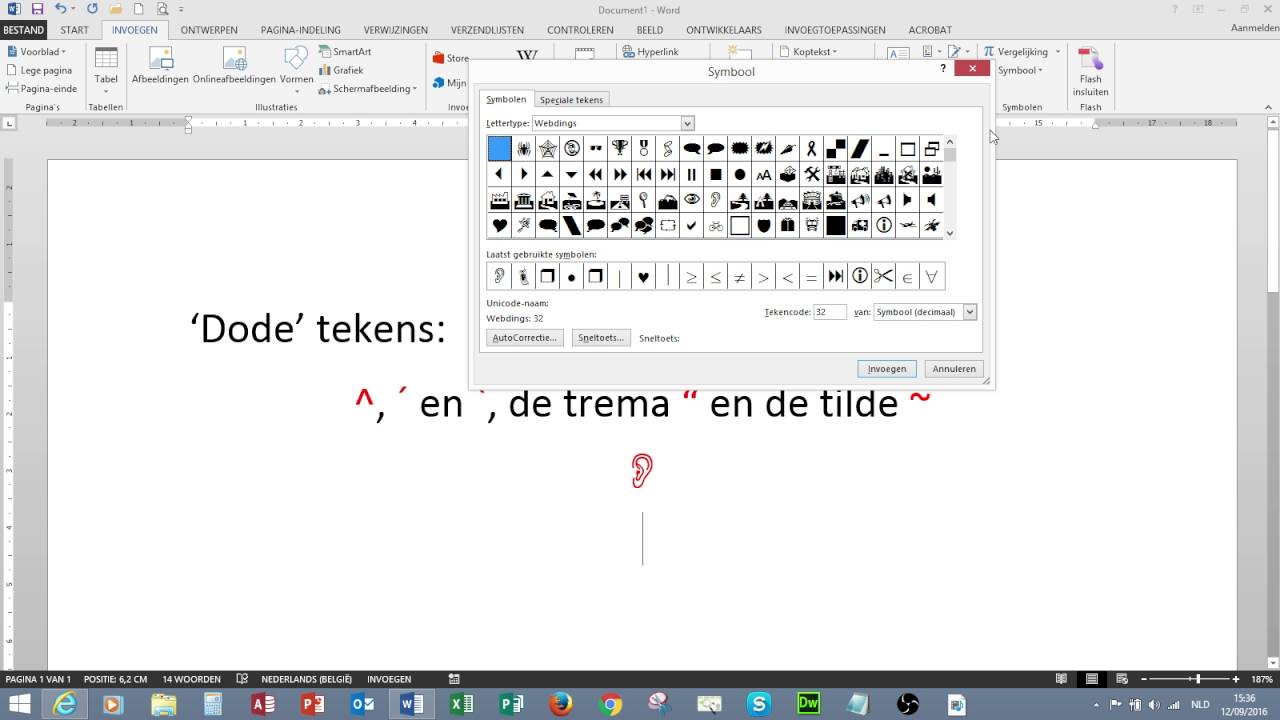Choose the awareness ribbon symbol
This screenshot has height=720, width=1280.
[x=812, y=149]
